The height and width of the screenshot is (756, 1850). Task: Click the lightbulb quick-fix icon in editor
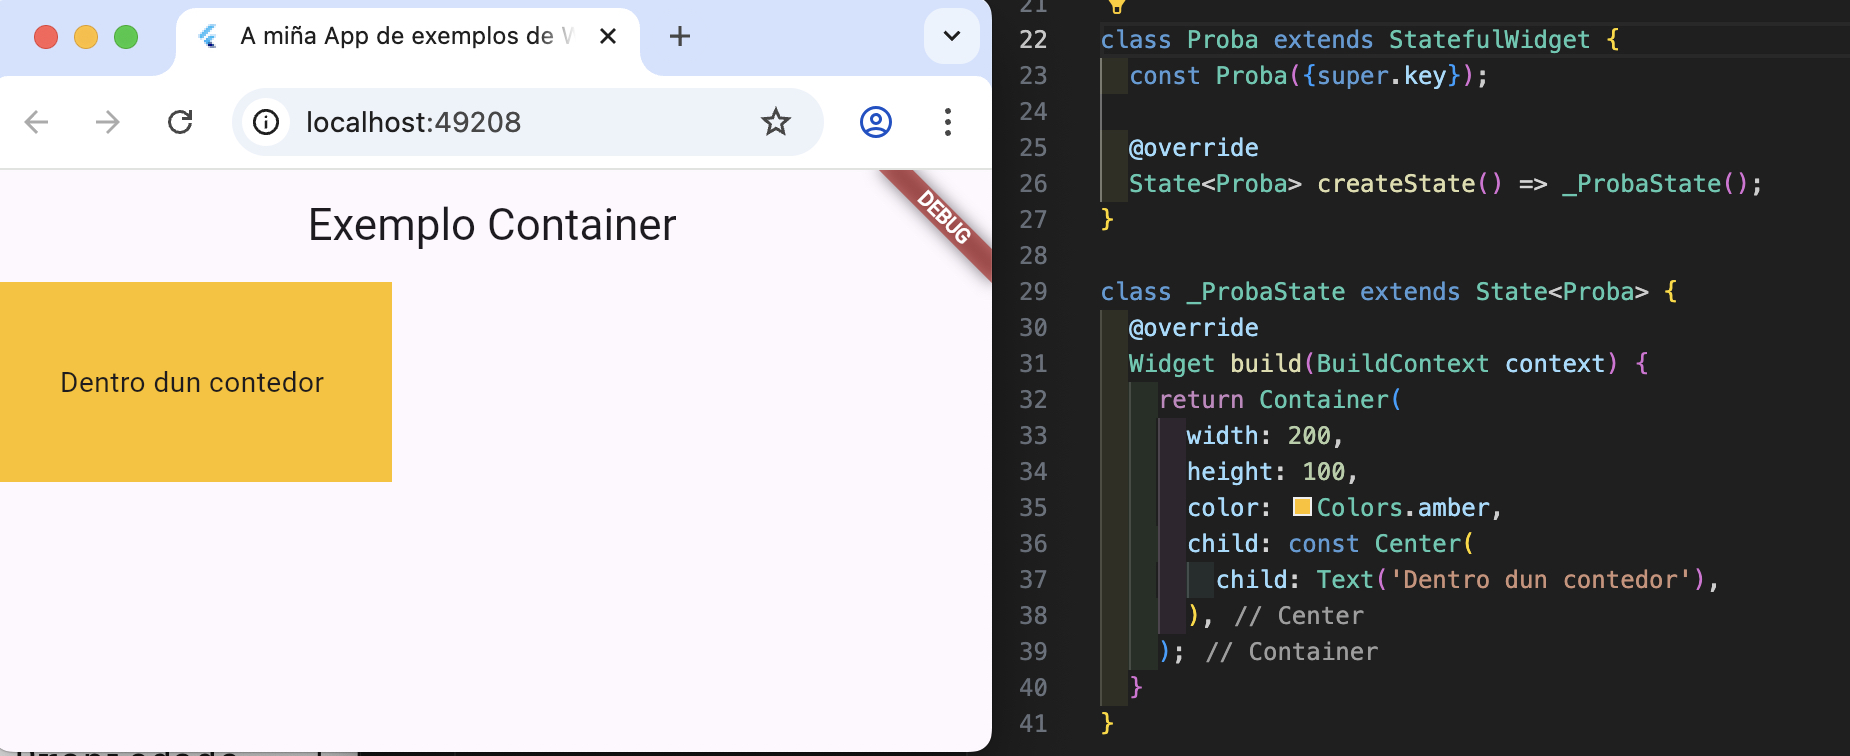point(1117,6)
